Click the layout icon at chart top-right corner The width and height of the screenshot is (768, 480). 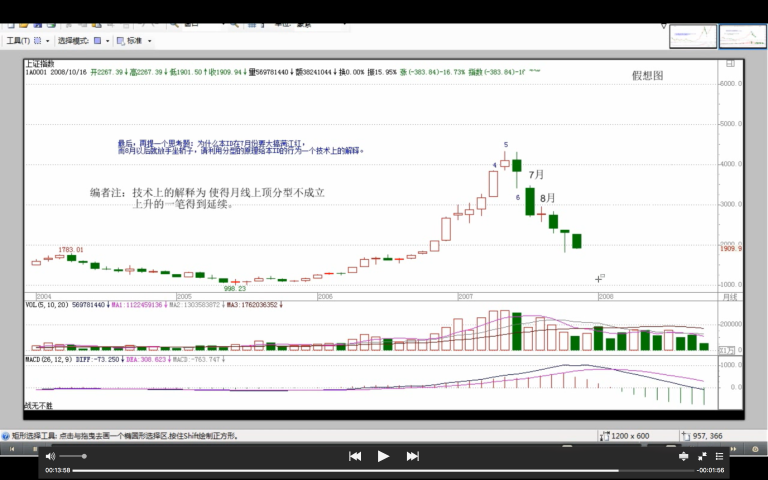click(x=729, y=63)
